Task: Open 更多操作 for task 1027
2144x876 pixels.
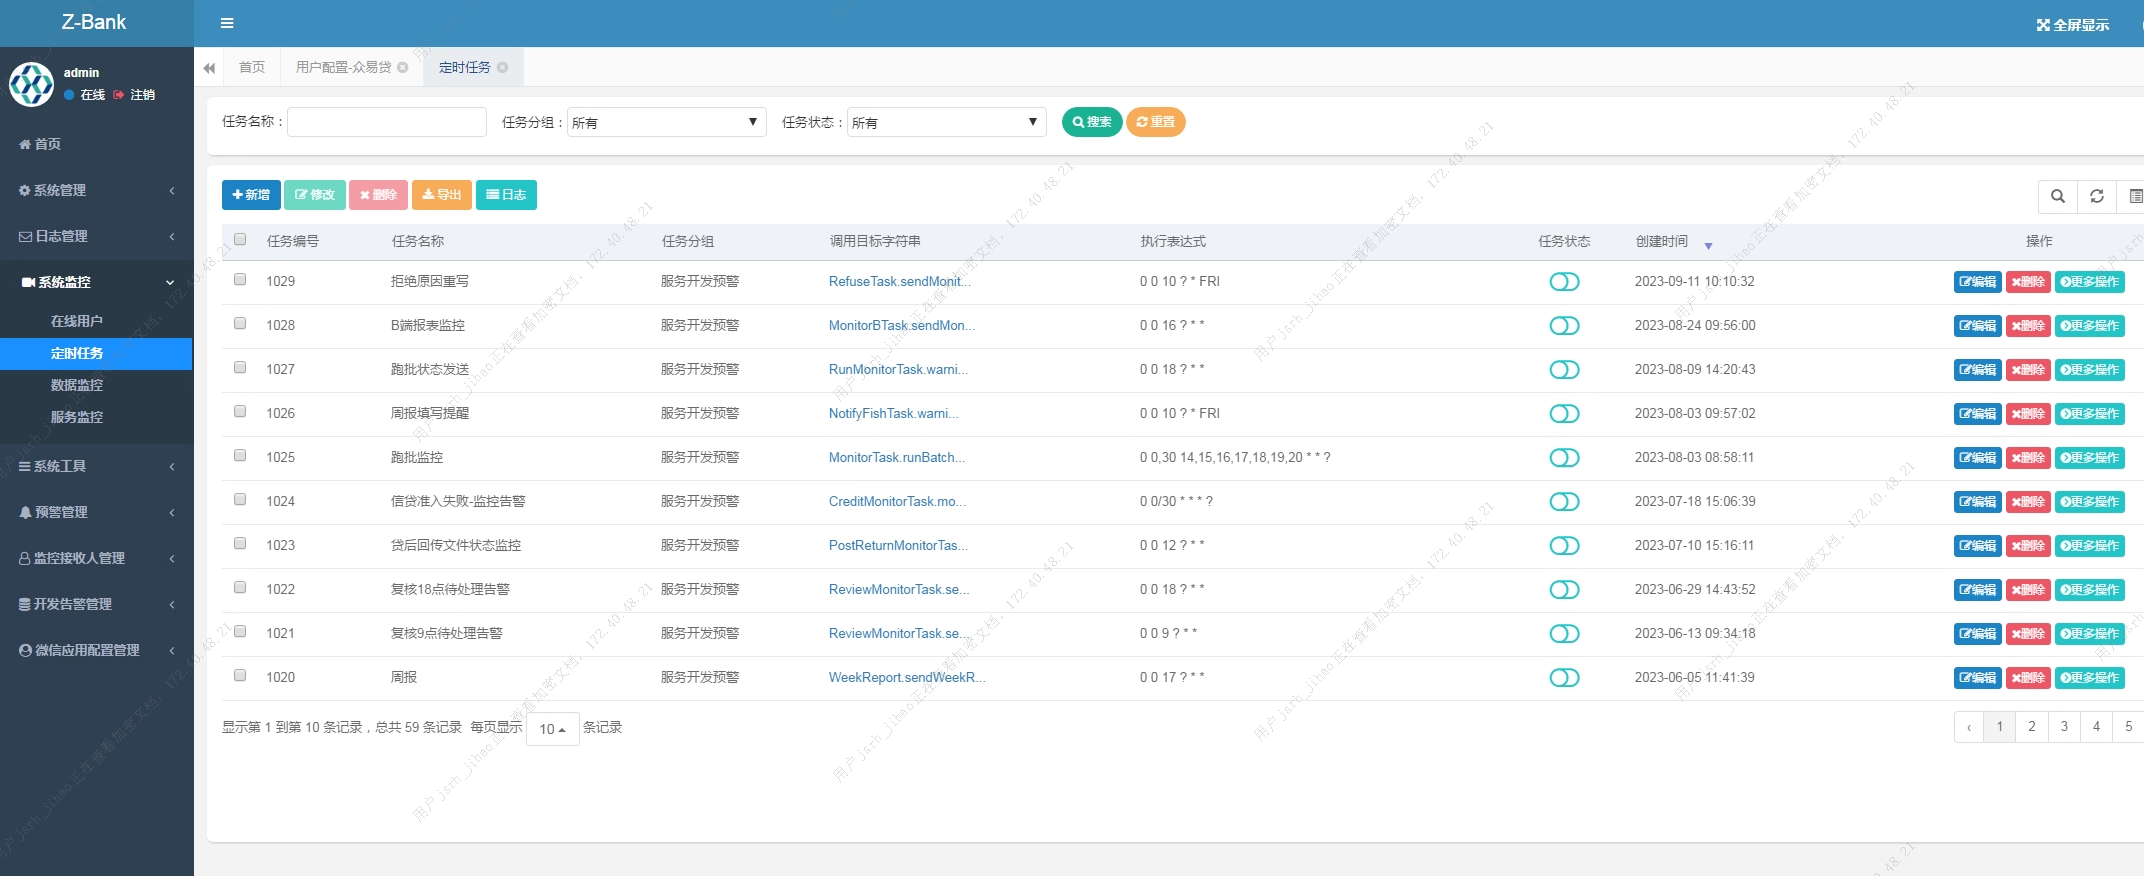Action: point(2090,370)
